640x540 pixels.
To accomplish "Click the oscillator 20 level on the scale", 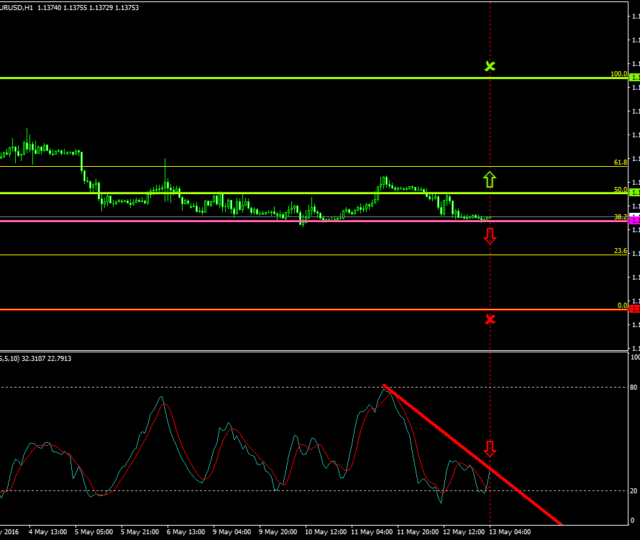I will 634,491.
